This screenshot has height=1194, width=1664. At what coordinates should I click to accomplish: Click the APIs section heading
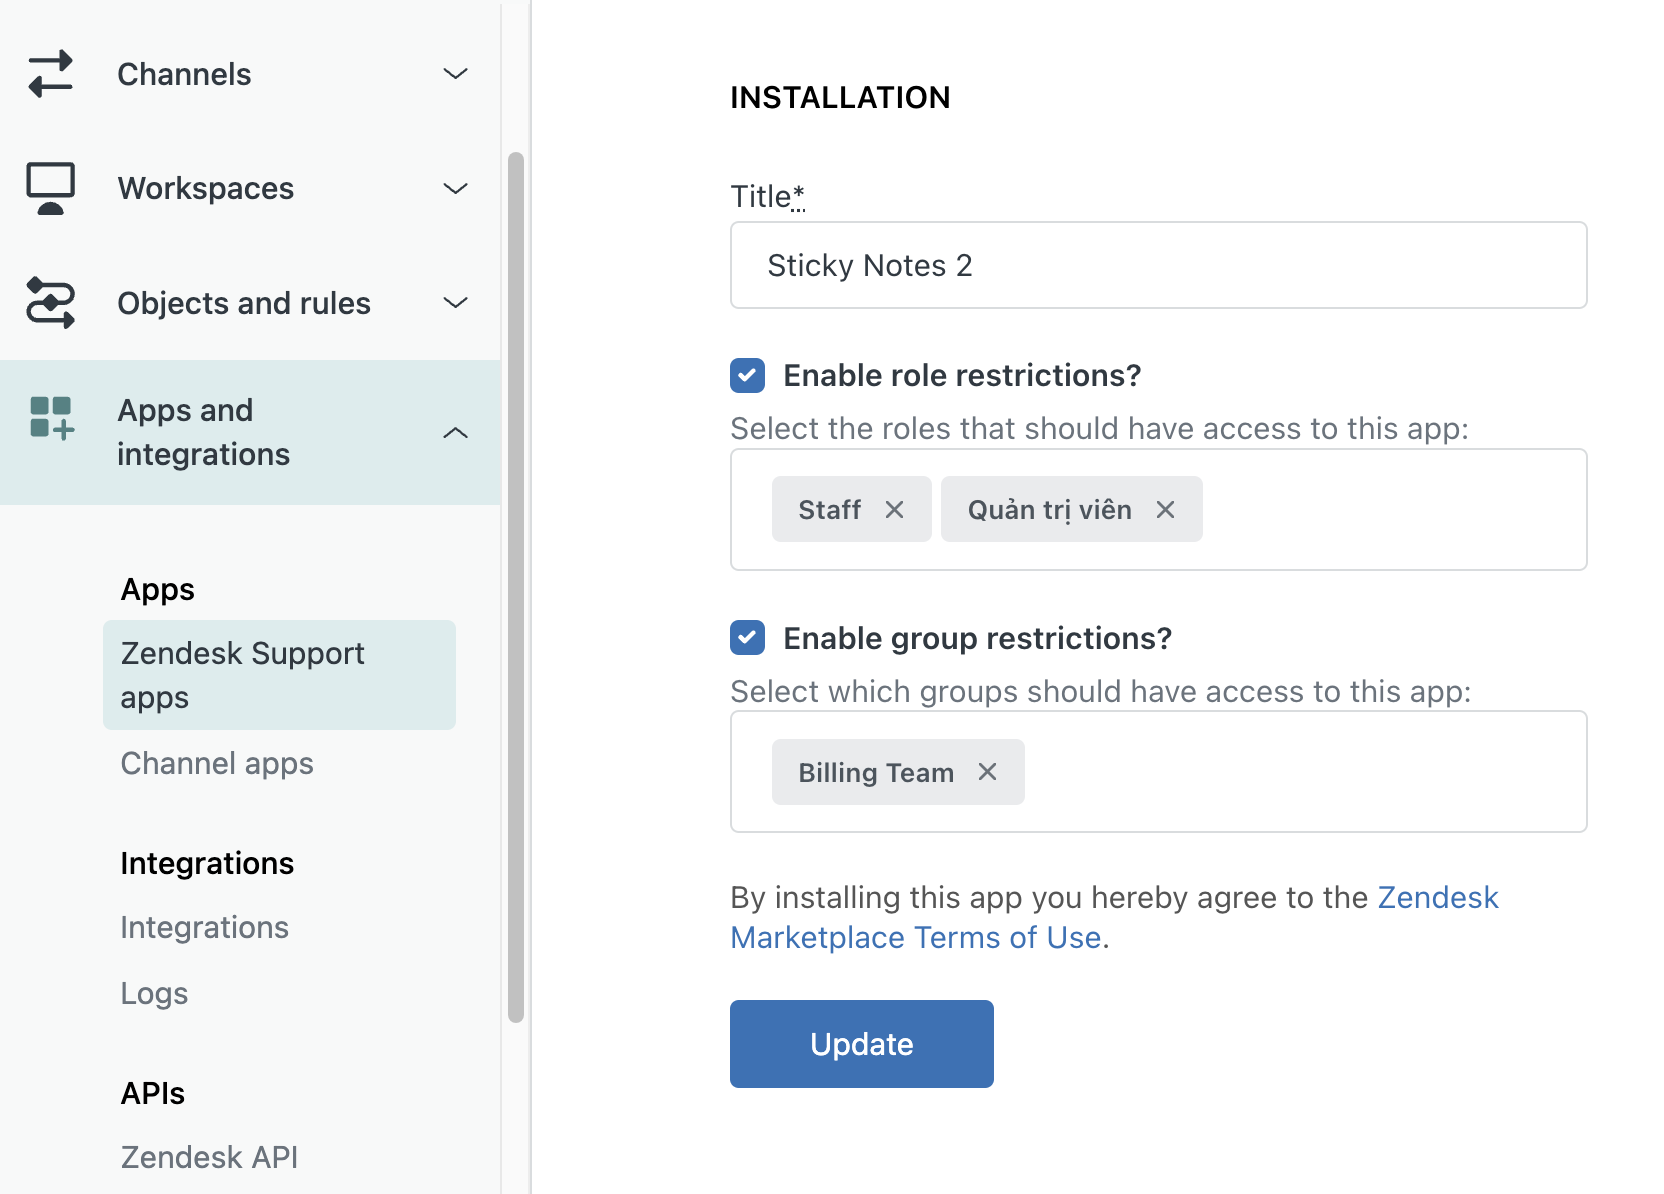pos(153,1094)
